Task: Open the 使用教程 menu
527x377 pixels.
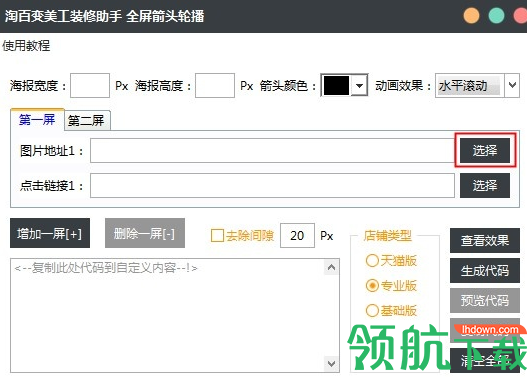Action: (26, 46)
